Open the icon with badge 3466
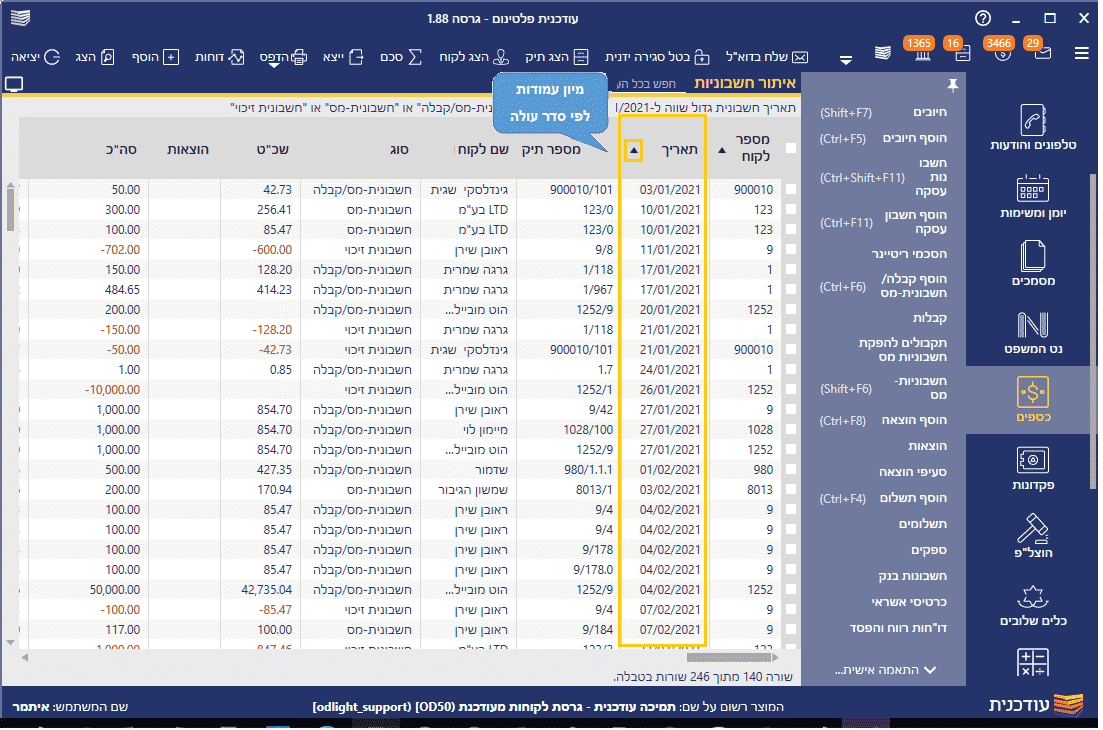 [x=1002, y=53]
